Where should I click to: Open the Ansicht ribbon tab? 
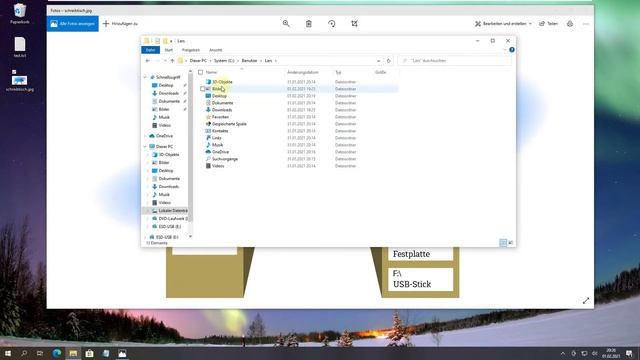coord(216,50)
